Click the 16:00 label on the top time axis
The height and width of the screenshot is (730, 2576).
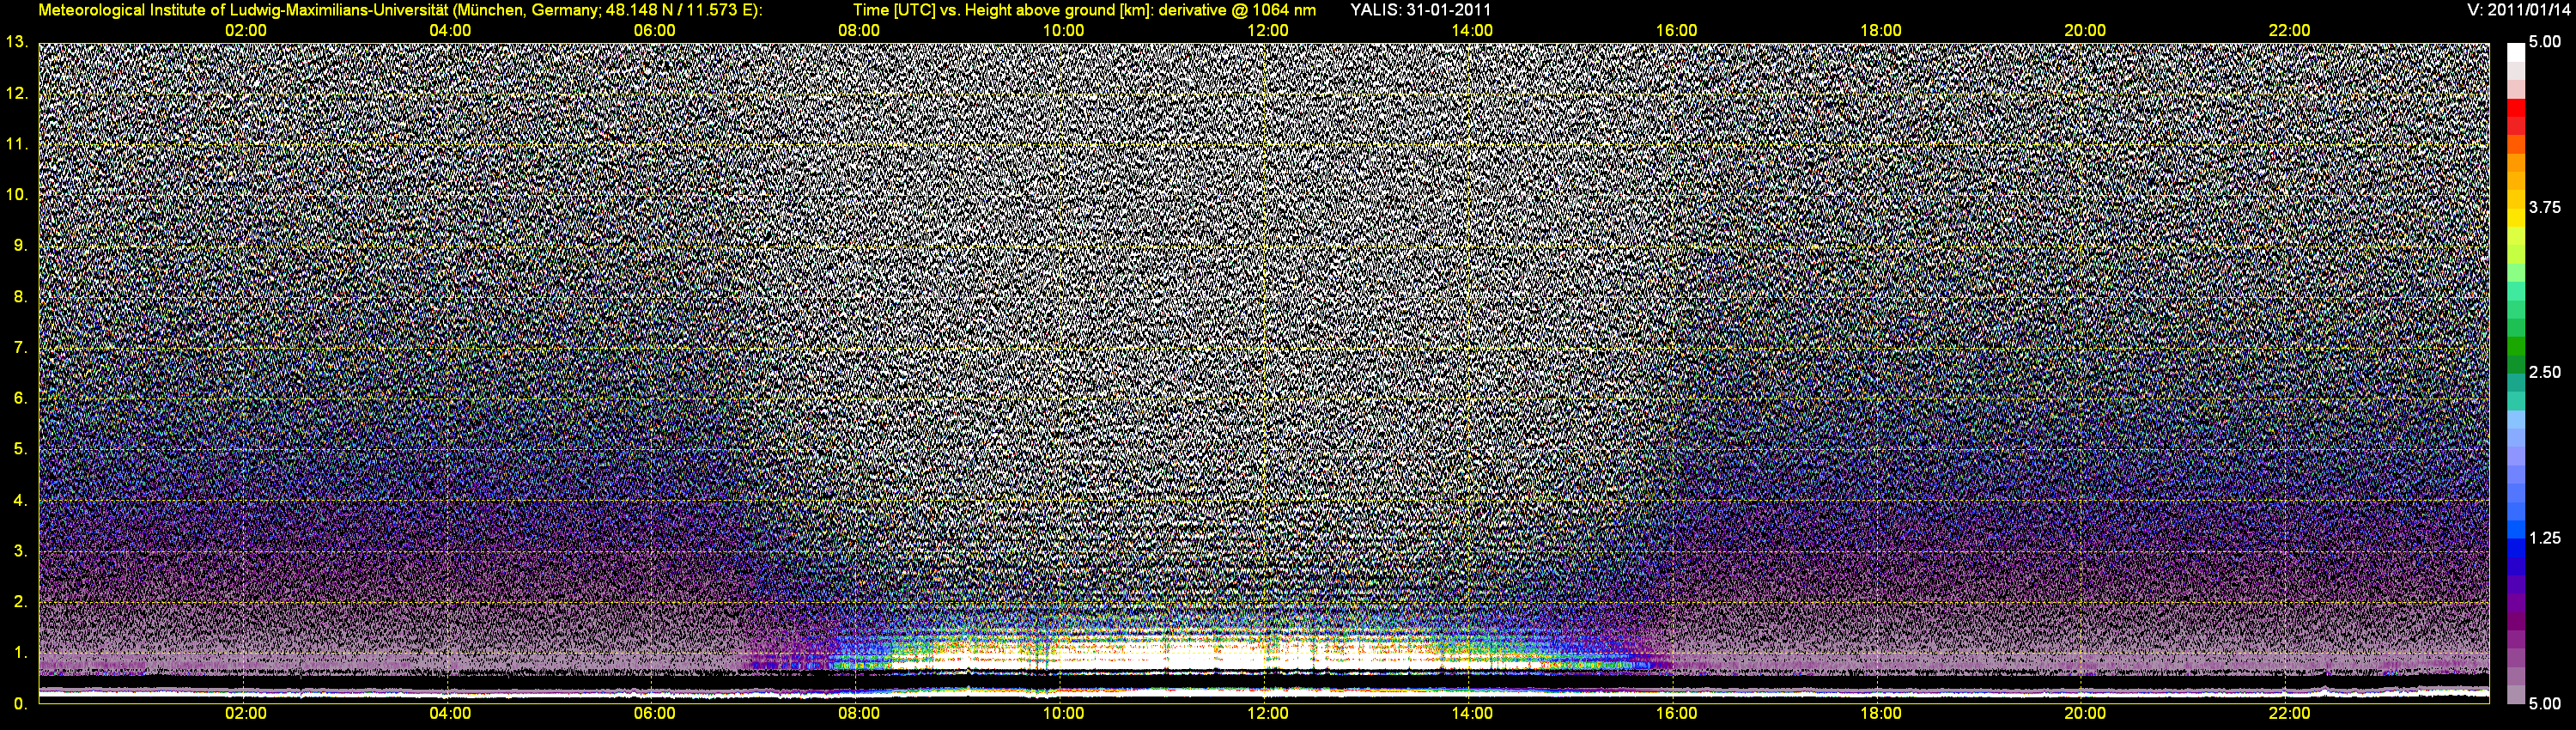[1676, 31]
